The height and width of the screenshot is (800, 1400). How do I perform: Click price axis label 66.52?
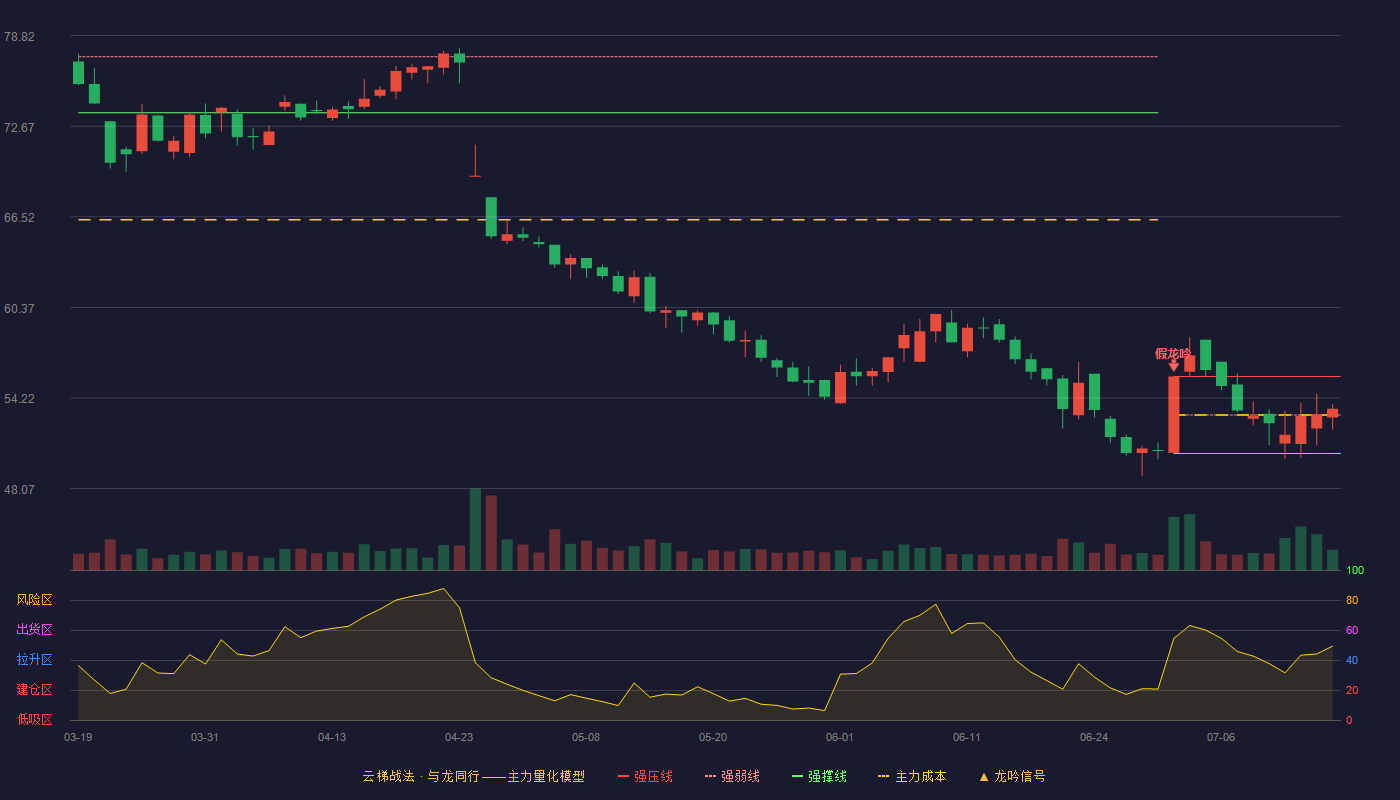coord(19,217)
